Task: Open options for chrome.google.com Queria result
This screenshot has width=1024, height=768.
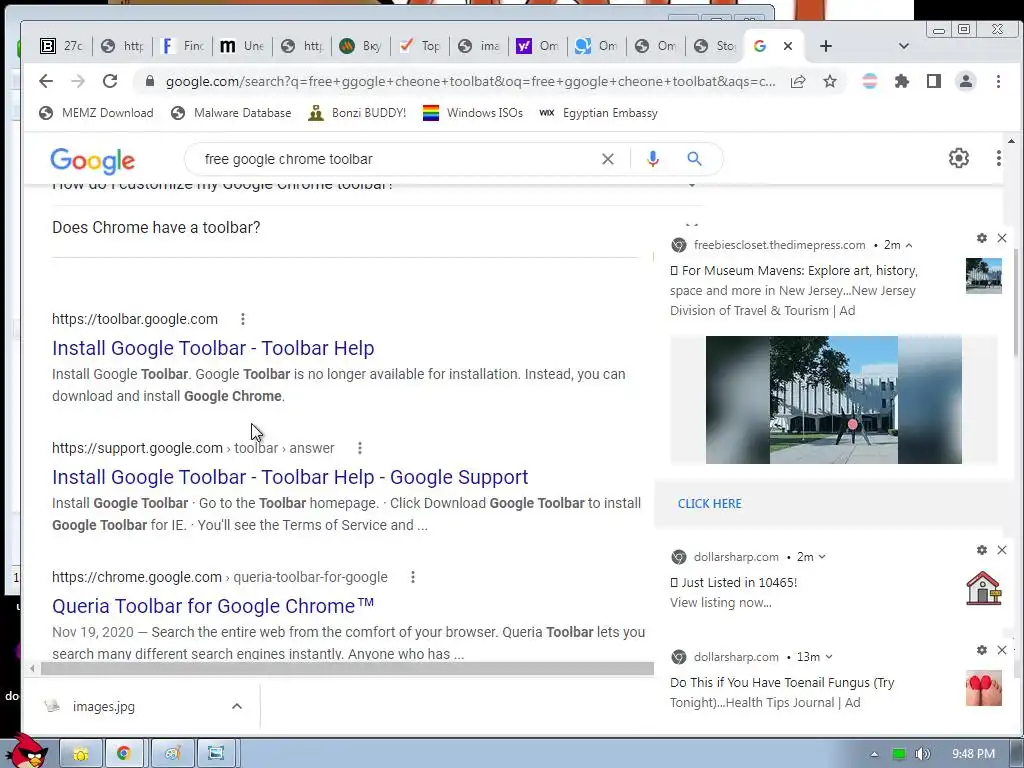Action: (x=413, y=577)
